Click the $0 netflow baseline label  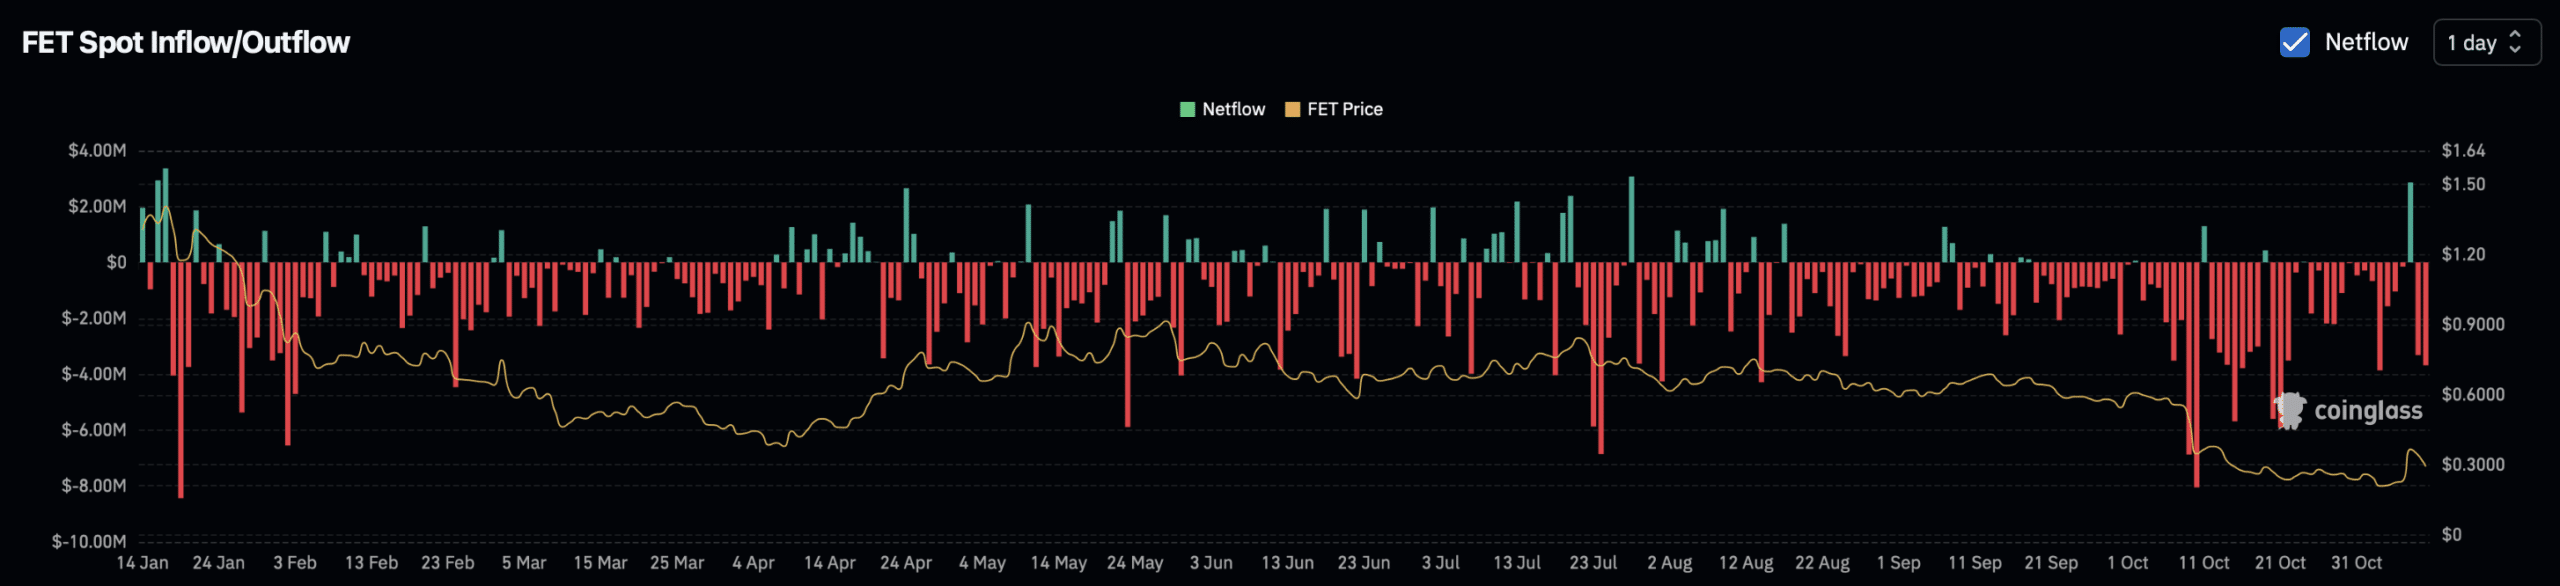pos(116,262)
